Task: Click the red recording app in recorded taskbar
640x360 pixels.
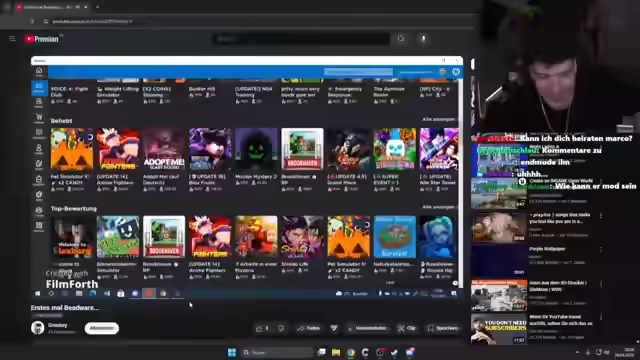Action: pyautogui.click(x=149, y=293)
